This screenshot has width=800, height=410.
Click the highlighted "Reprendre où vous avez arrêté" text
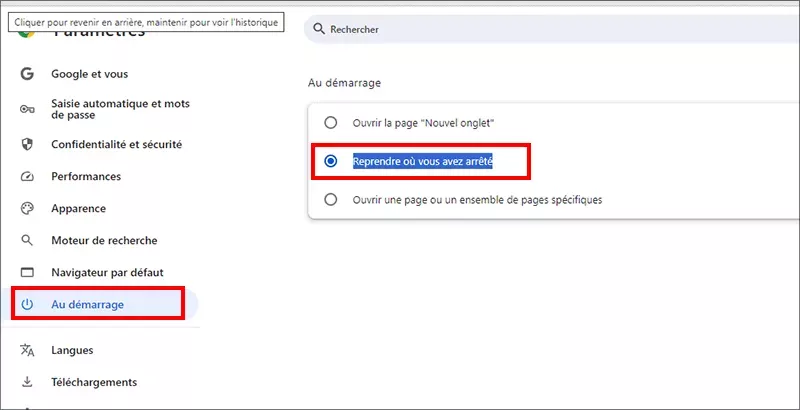click(x=423, y=161)
